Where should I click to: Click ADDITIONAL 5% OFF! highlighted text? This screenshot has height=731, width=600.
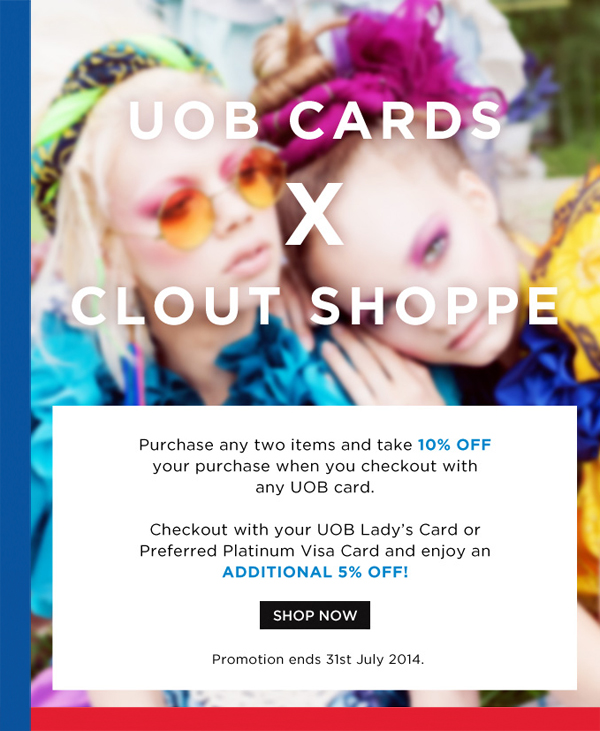pyautogui.click(x=315, y=572)
